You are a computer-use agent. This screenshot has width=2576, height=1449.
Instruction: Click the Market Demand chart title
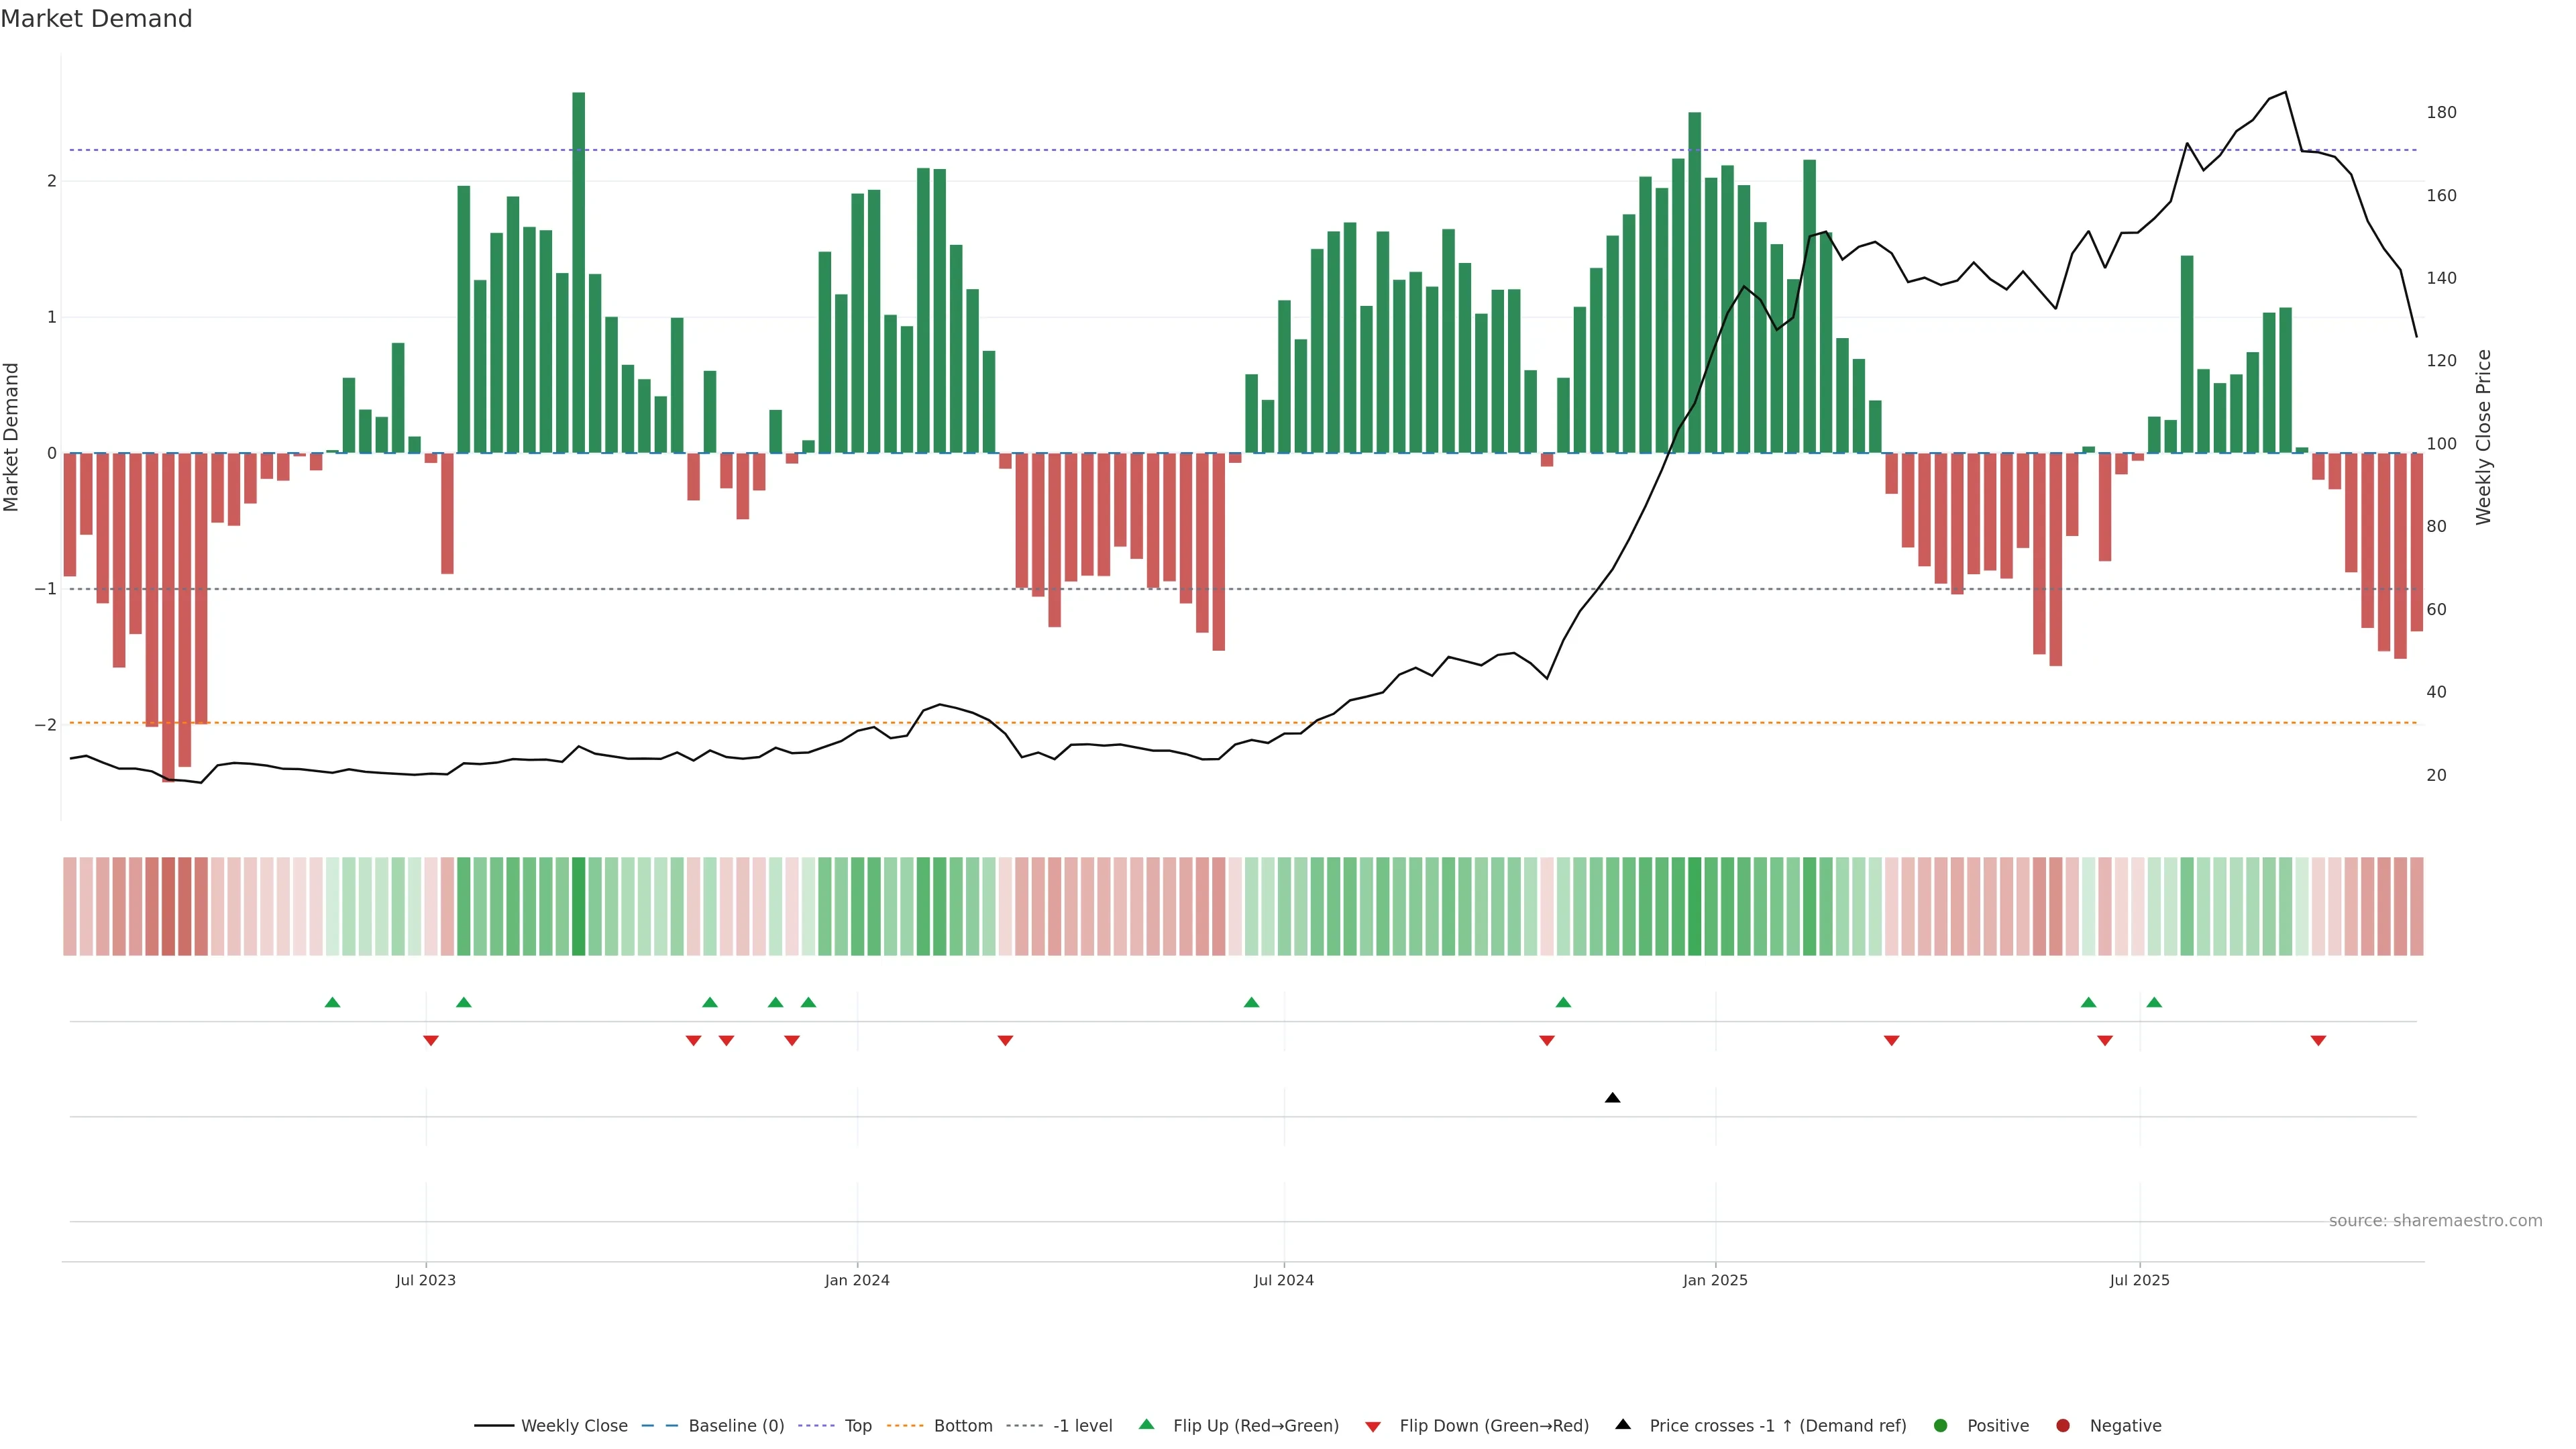click(96, 19)
